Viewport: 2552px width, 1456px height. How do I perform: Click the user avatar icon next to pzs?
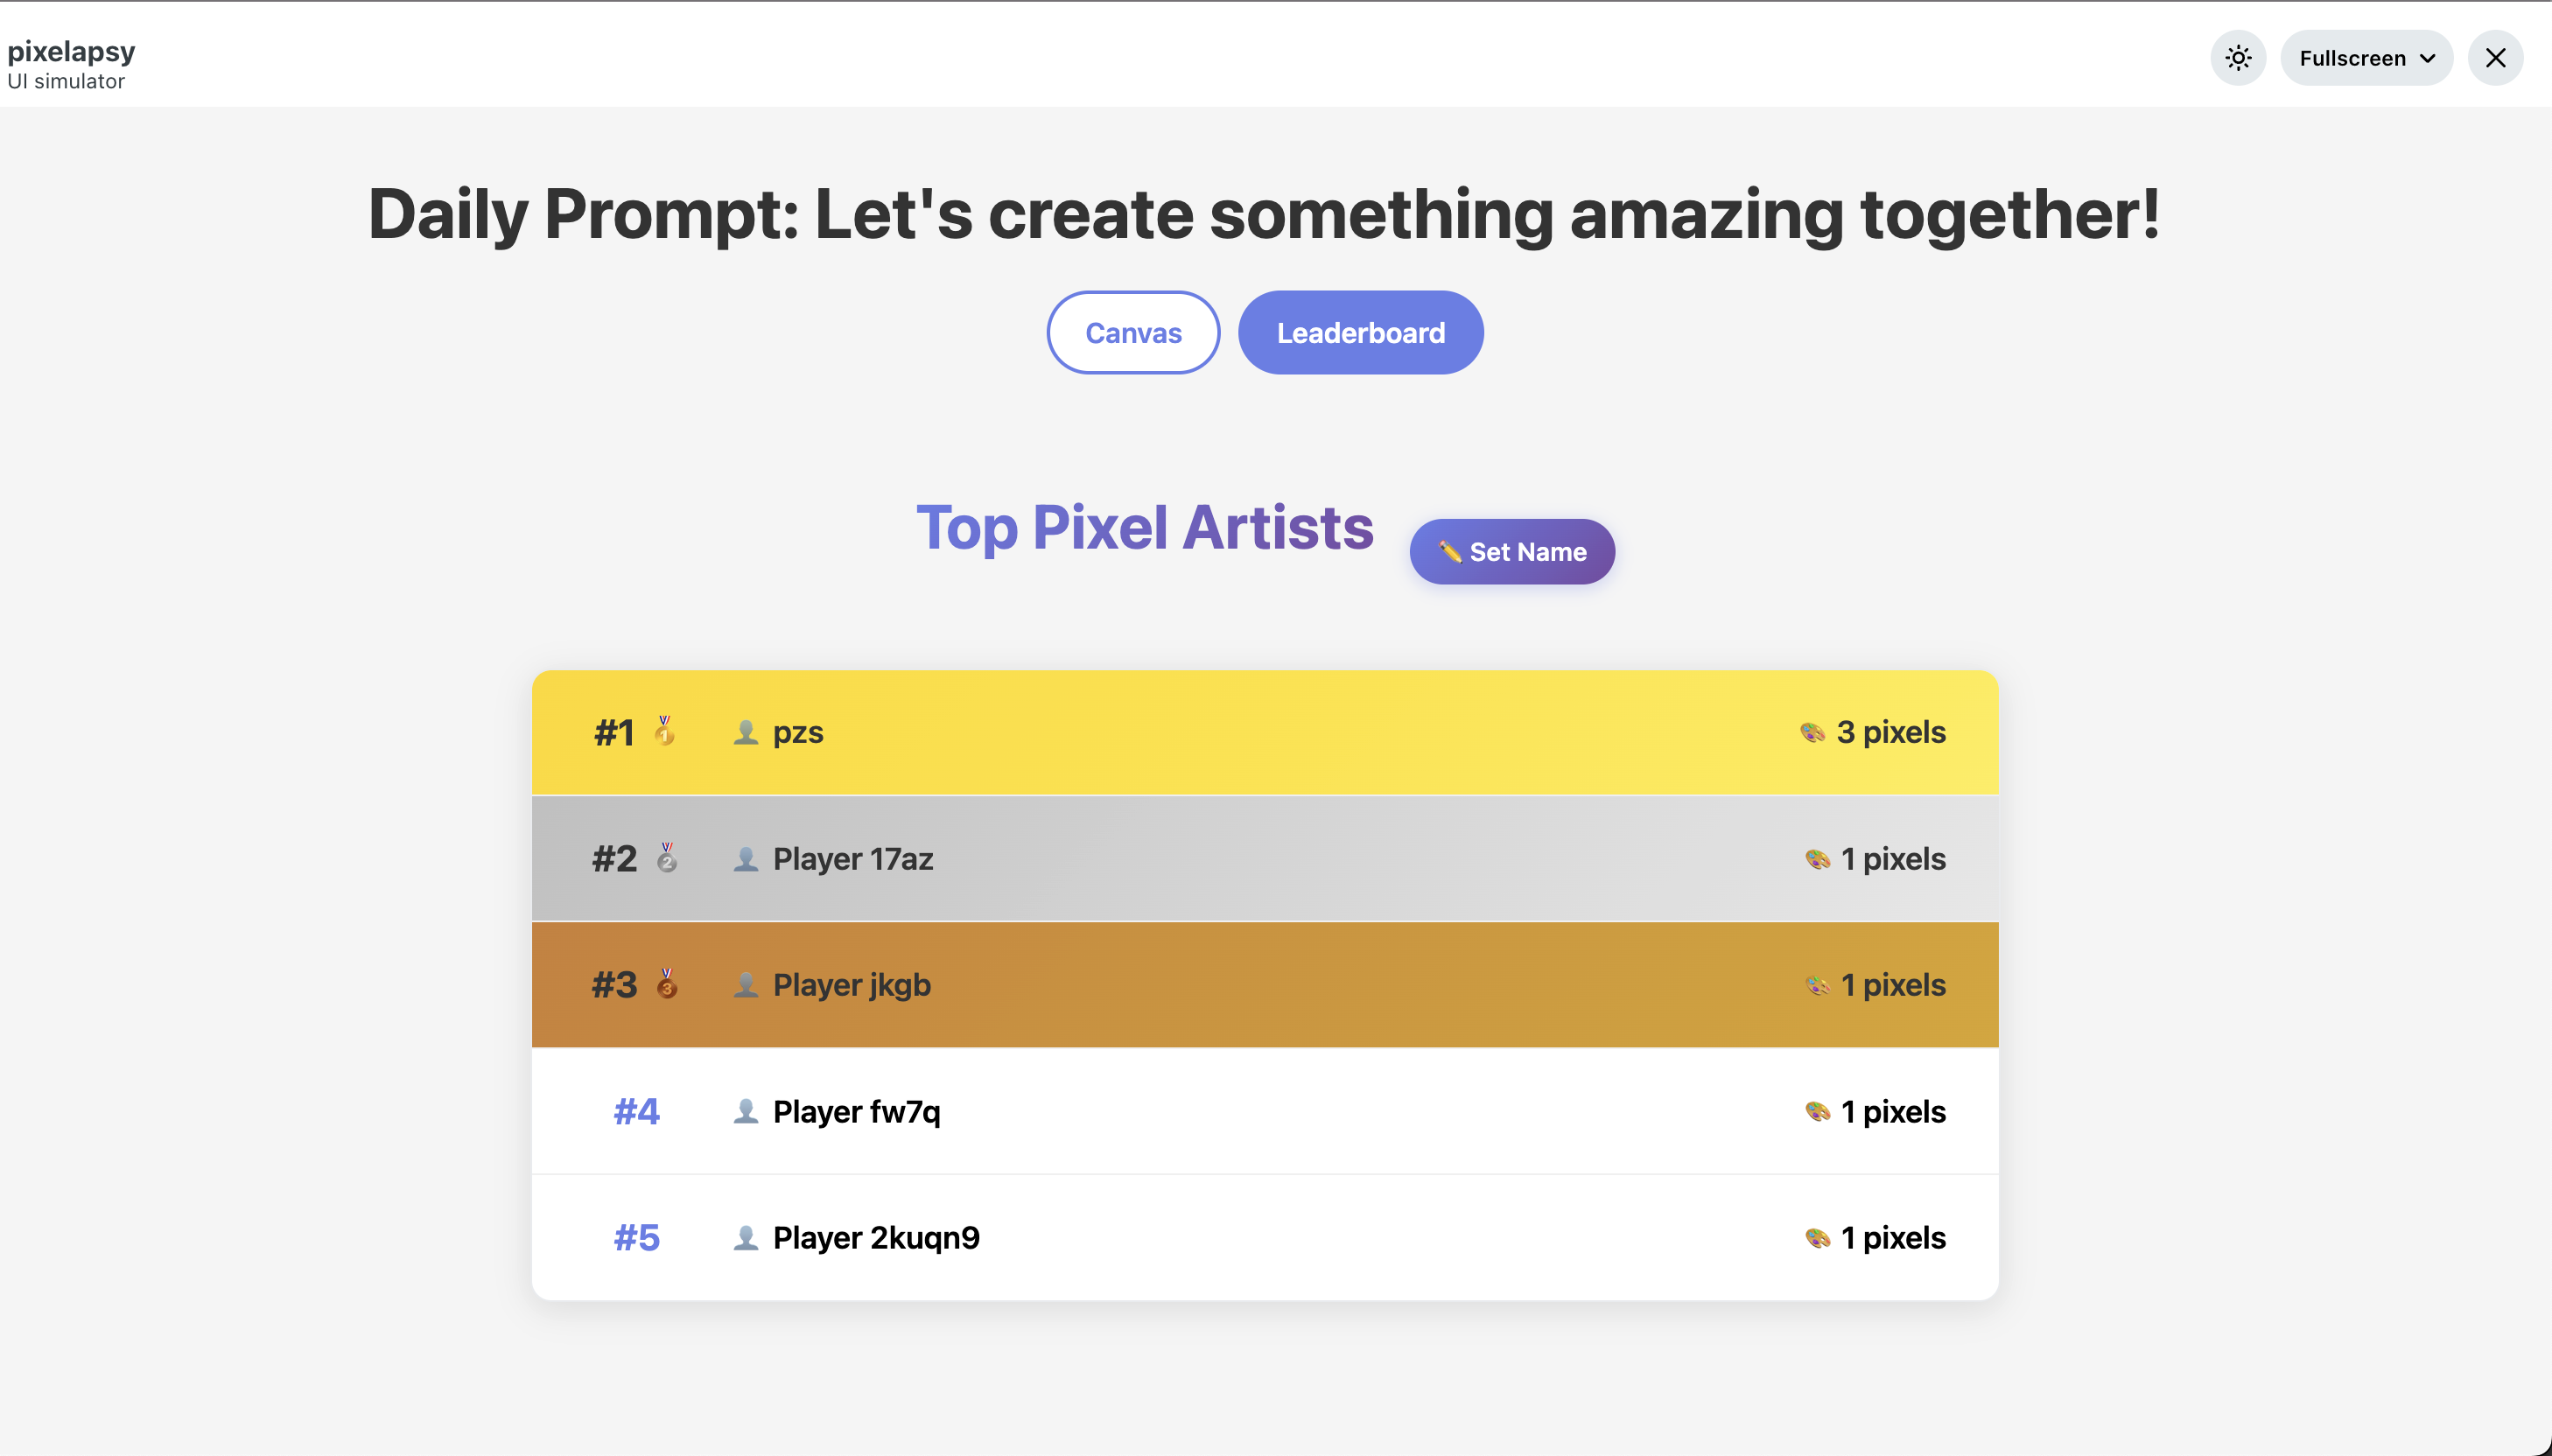745,732
